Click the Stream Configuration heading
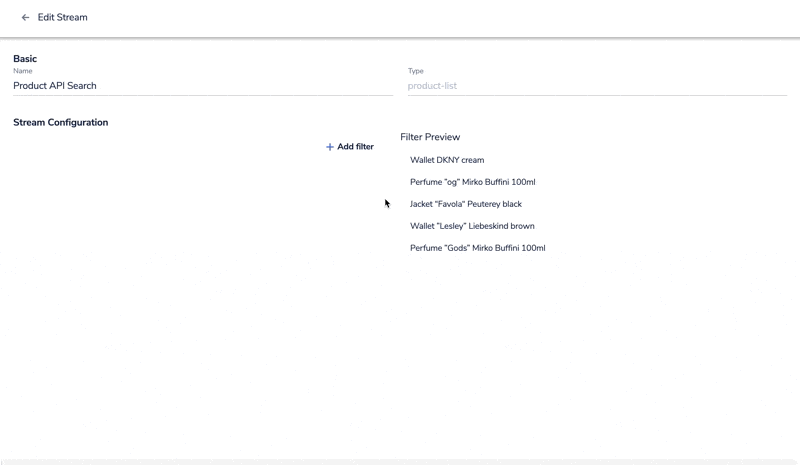Screen dimensions: 800x465 click(x=61, y=123)
